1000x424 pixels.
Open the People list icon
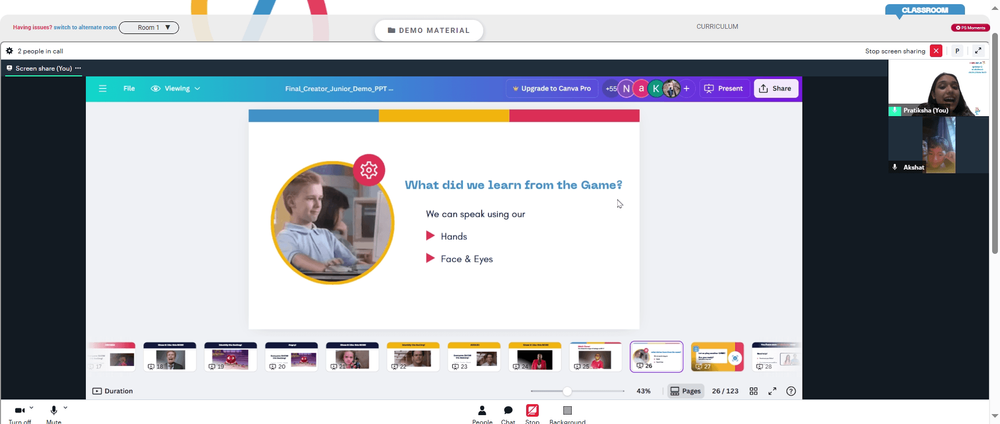point(482,411)
